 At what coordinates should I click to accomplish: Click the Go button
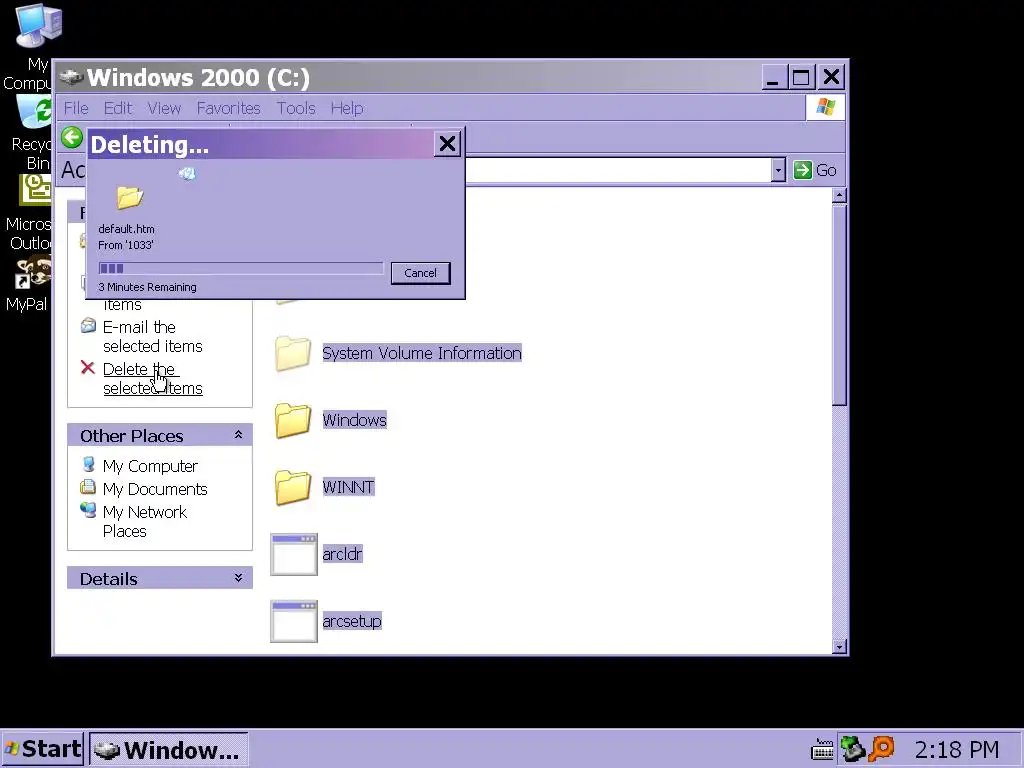(815, 170)
